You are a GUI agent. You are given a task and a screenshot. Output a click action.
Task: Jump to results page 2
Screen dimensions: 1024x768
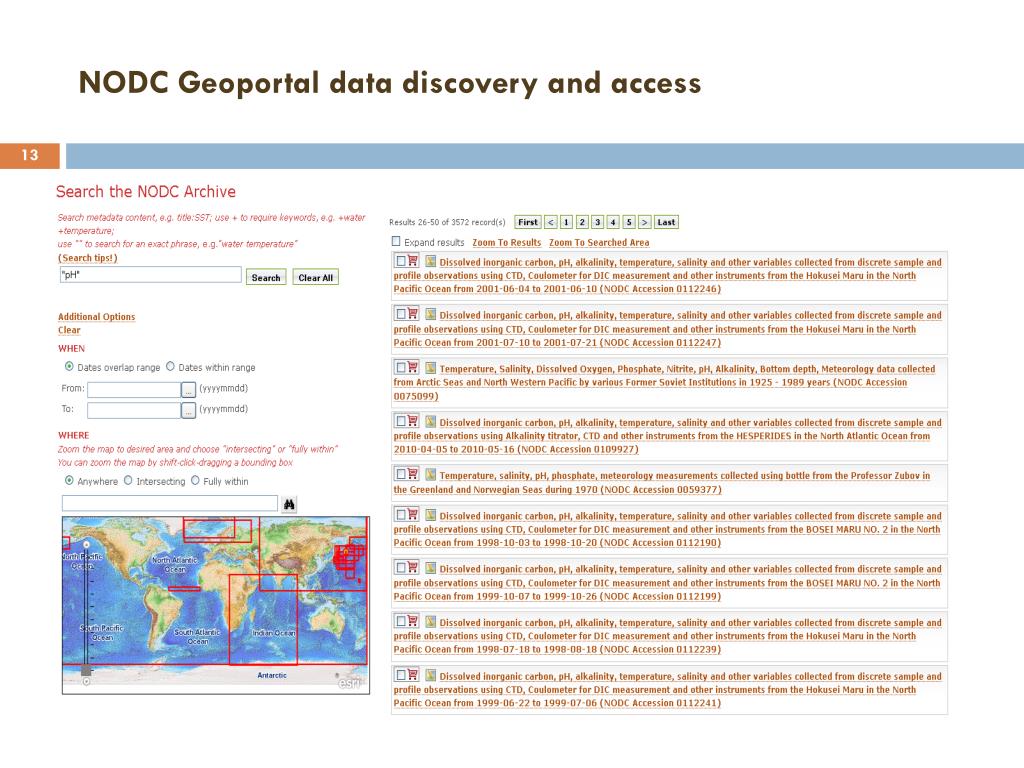582,222
